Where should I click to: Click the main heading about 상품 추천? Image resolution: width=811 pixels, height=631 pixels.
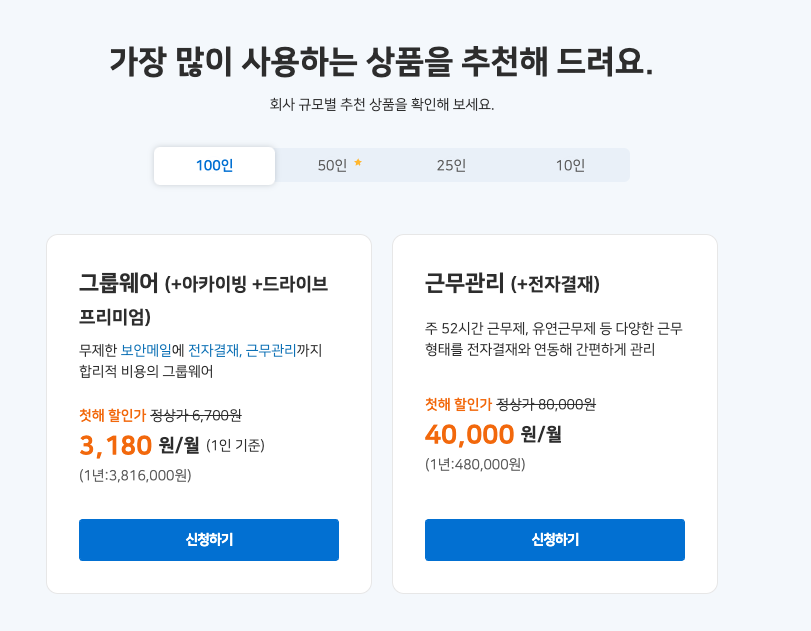(380, 61)
